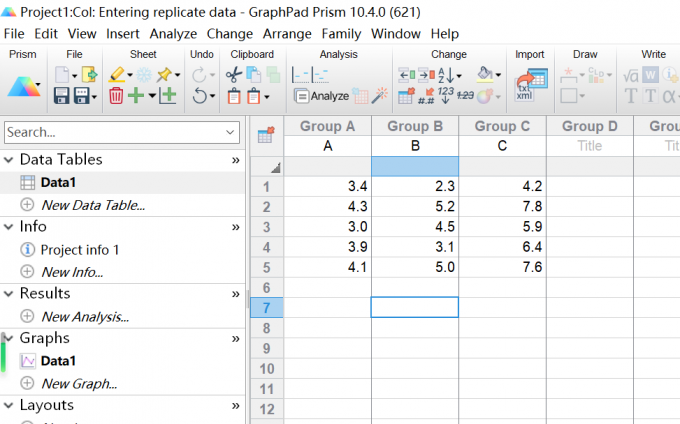Click the Undo arrow icon
Viewport: 680px width, 424px height.
tap(200, 96)
